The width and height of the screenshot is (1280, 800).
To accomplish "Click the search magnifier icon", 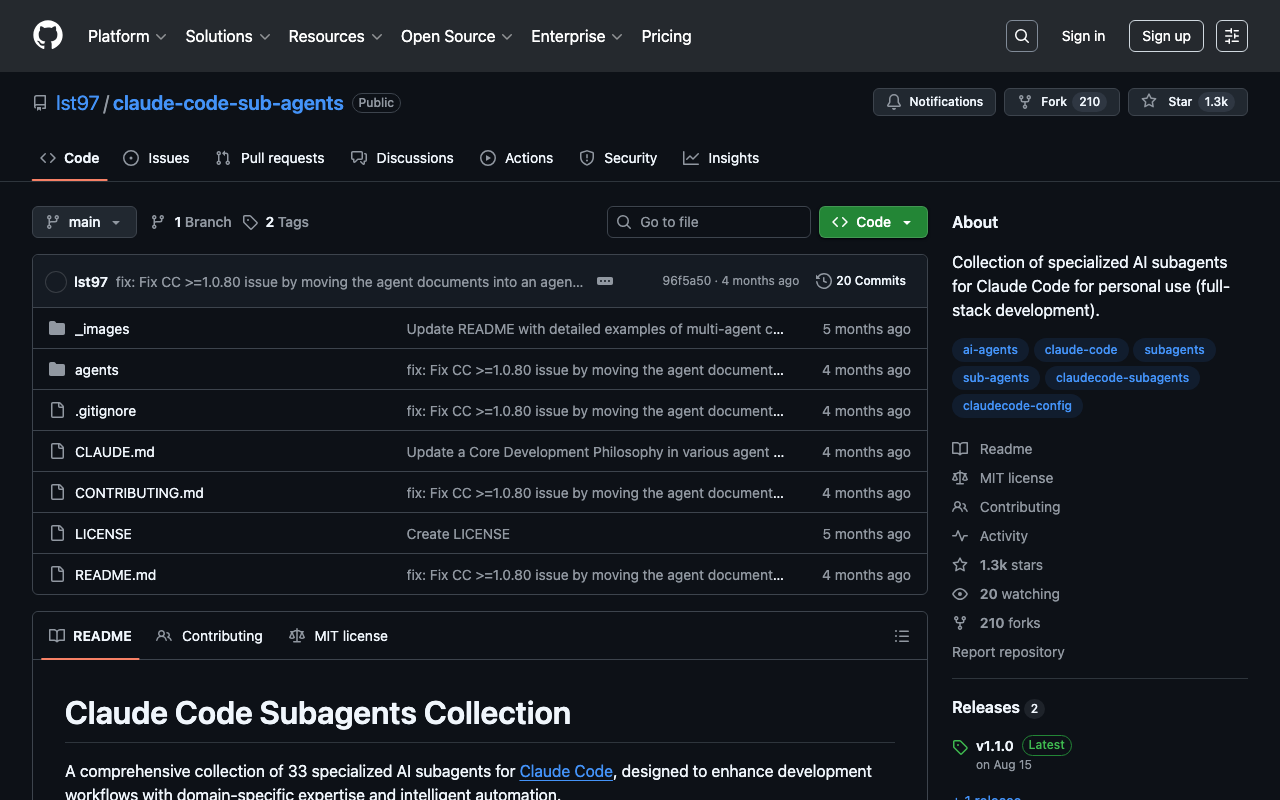I will [x=1022, y=36].
